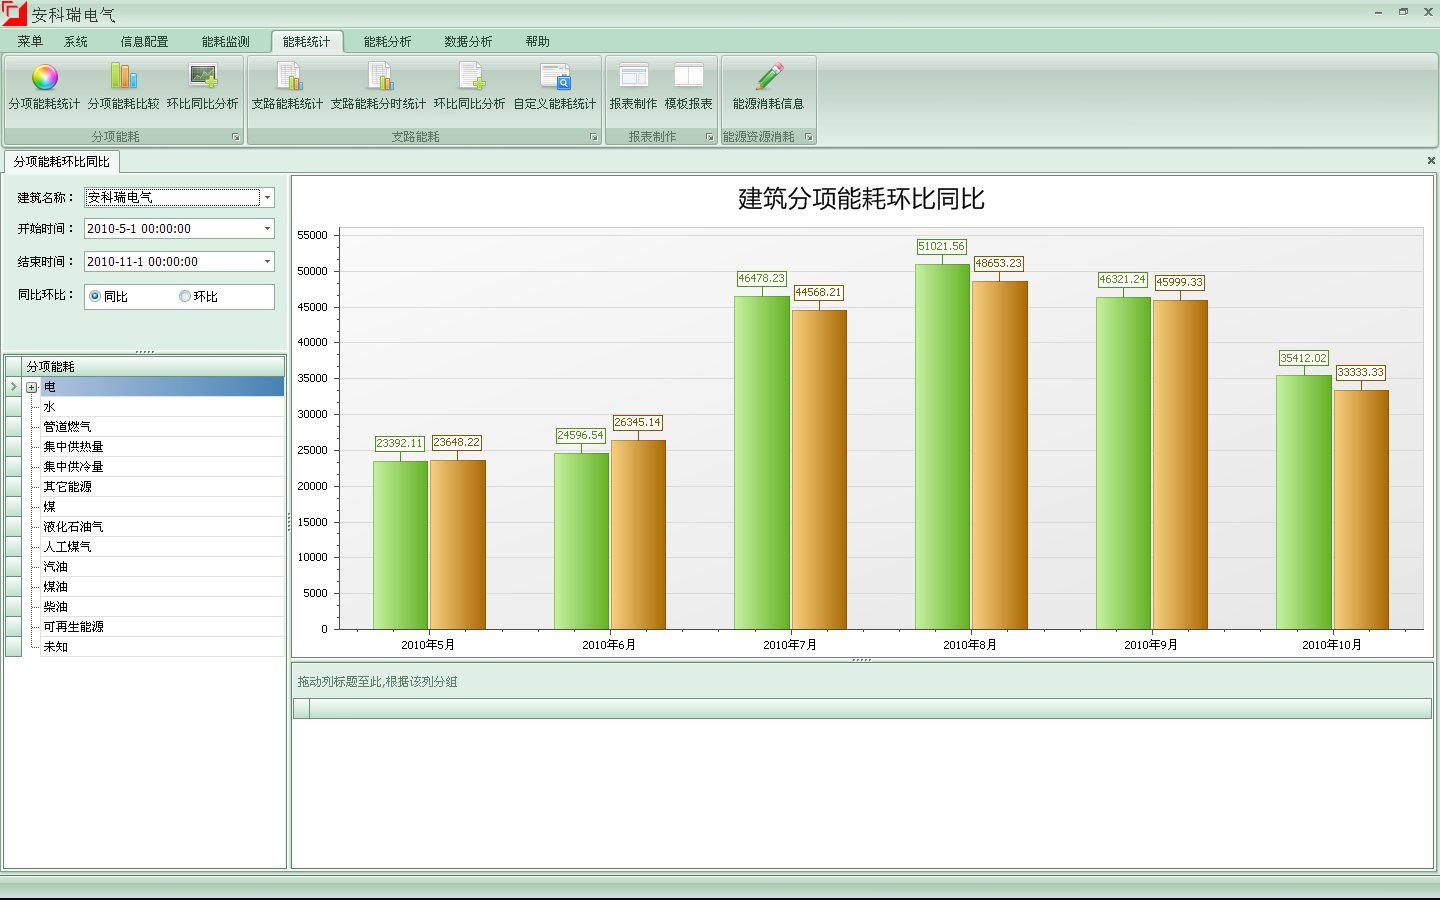Switch to the 信息配置 tab
This screenshot has height=900, width=1440.
pos(144,41)
